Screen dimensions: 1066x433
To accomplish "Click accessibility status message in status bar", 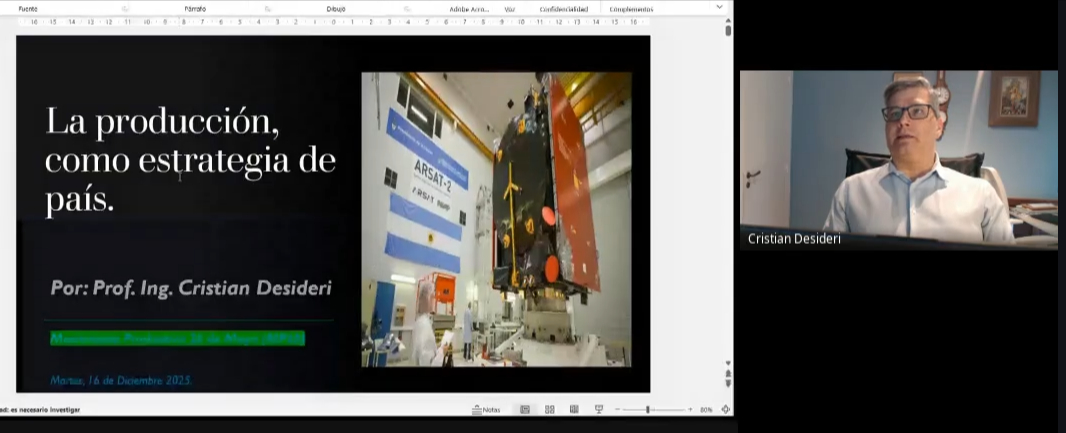I will 40,409.
